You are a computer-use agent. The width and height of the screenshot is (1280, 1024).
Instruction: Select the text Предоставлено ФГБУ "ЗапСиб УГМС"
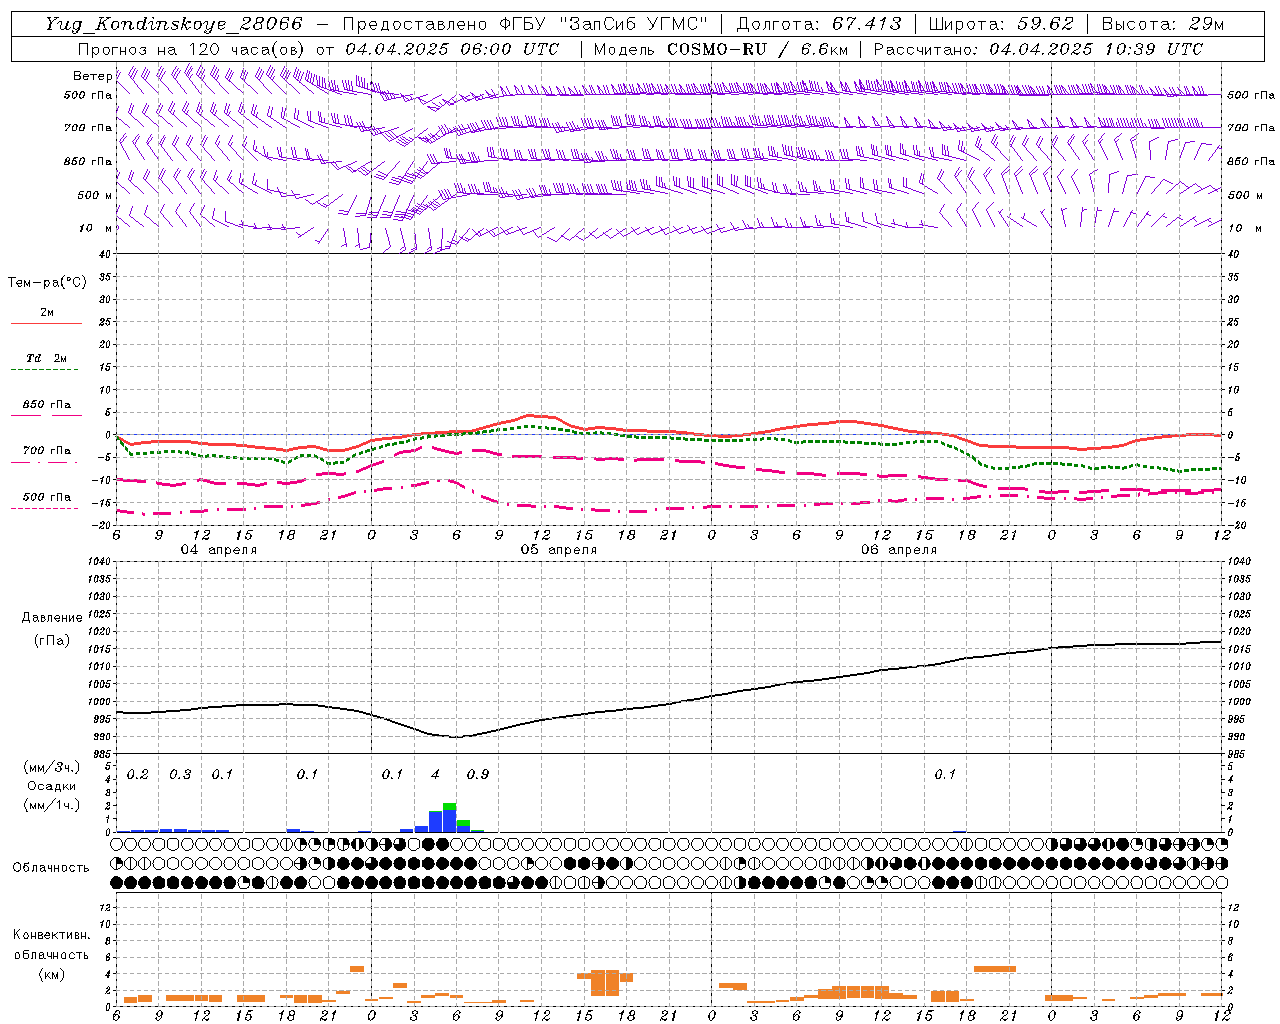525,24
